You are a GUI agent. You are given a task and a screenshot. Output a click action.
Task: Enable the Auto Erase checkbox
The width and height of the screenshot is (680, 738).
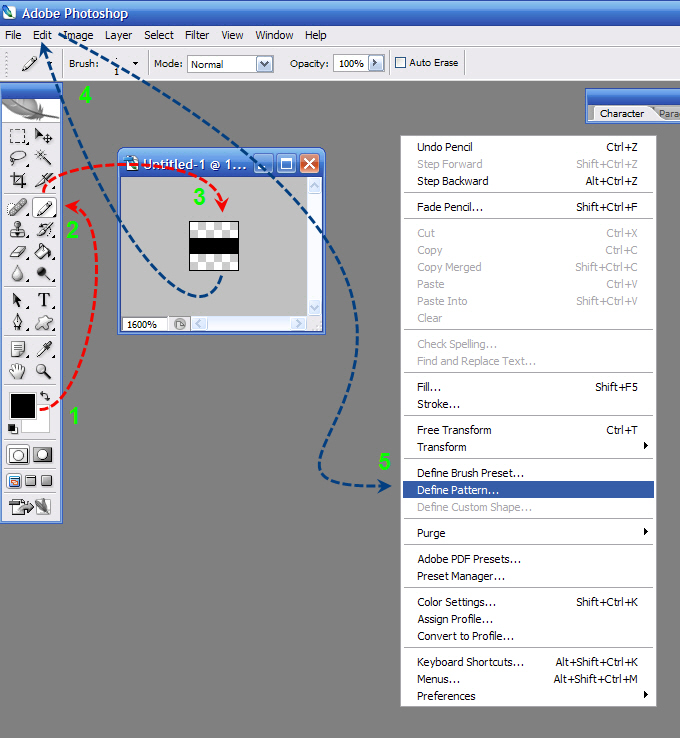click(401, 63)
